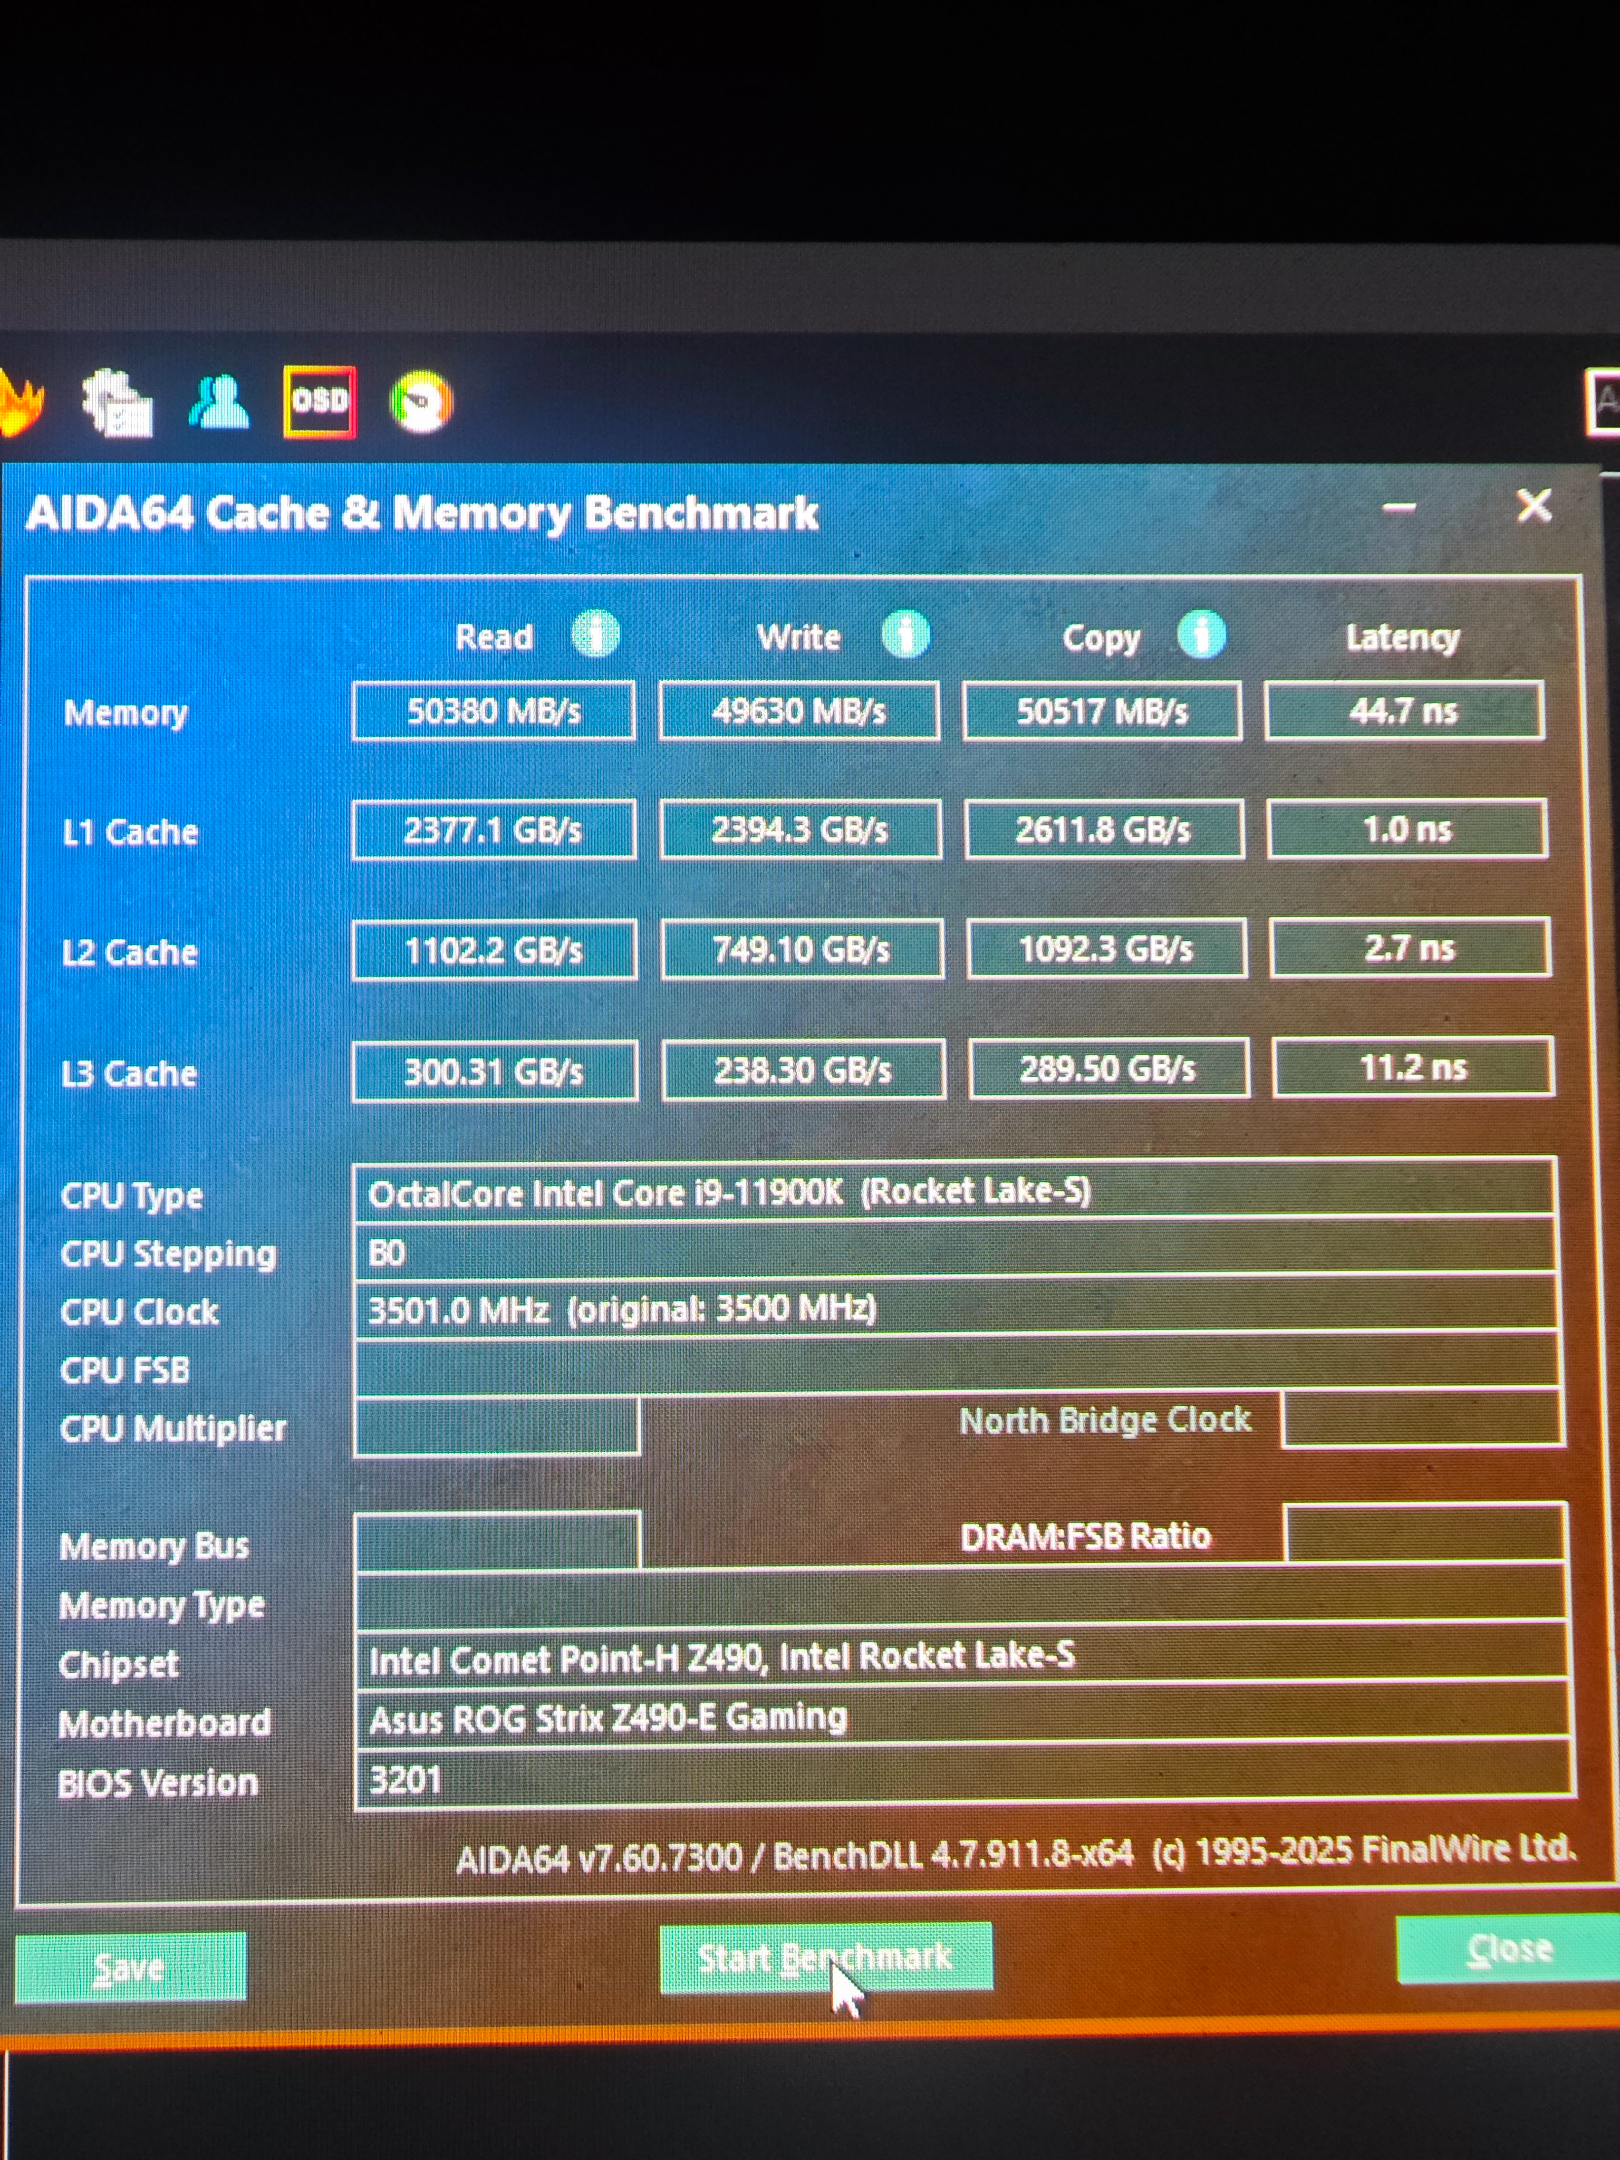The image size is (1620, 2160).
Task: Select L1 Cache read value 2377.1 GB/s
Action: pos(494,830)
